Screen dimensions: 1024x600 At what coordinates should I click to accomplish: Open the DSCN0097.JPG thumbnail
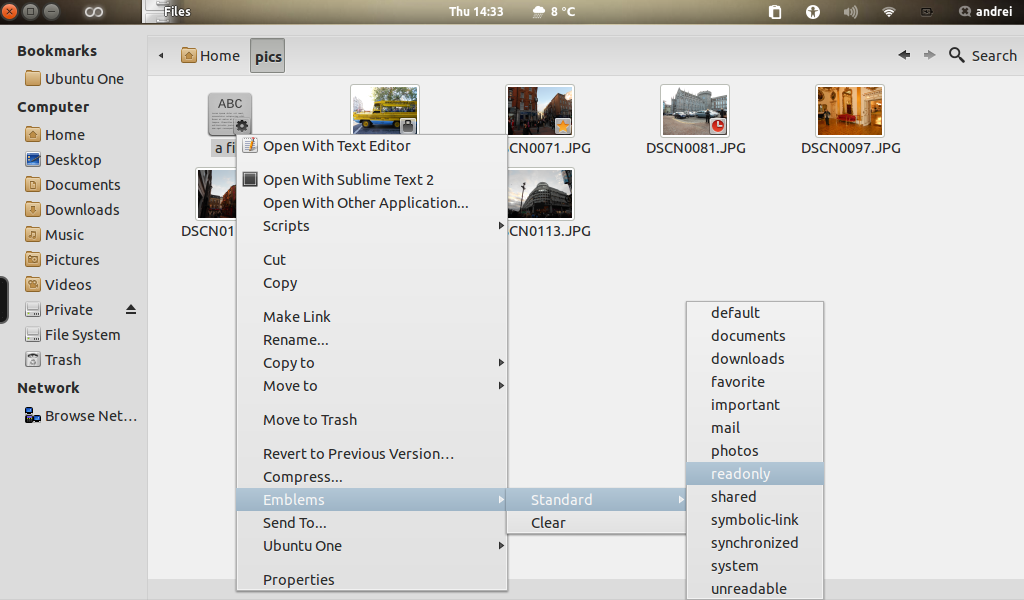tap(849, 110)
